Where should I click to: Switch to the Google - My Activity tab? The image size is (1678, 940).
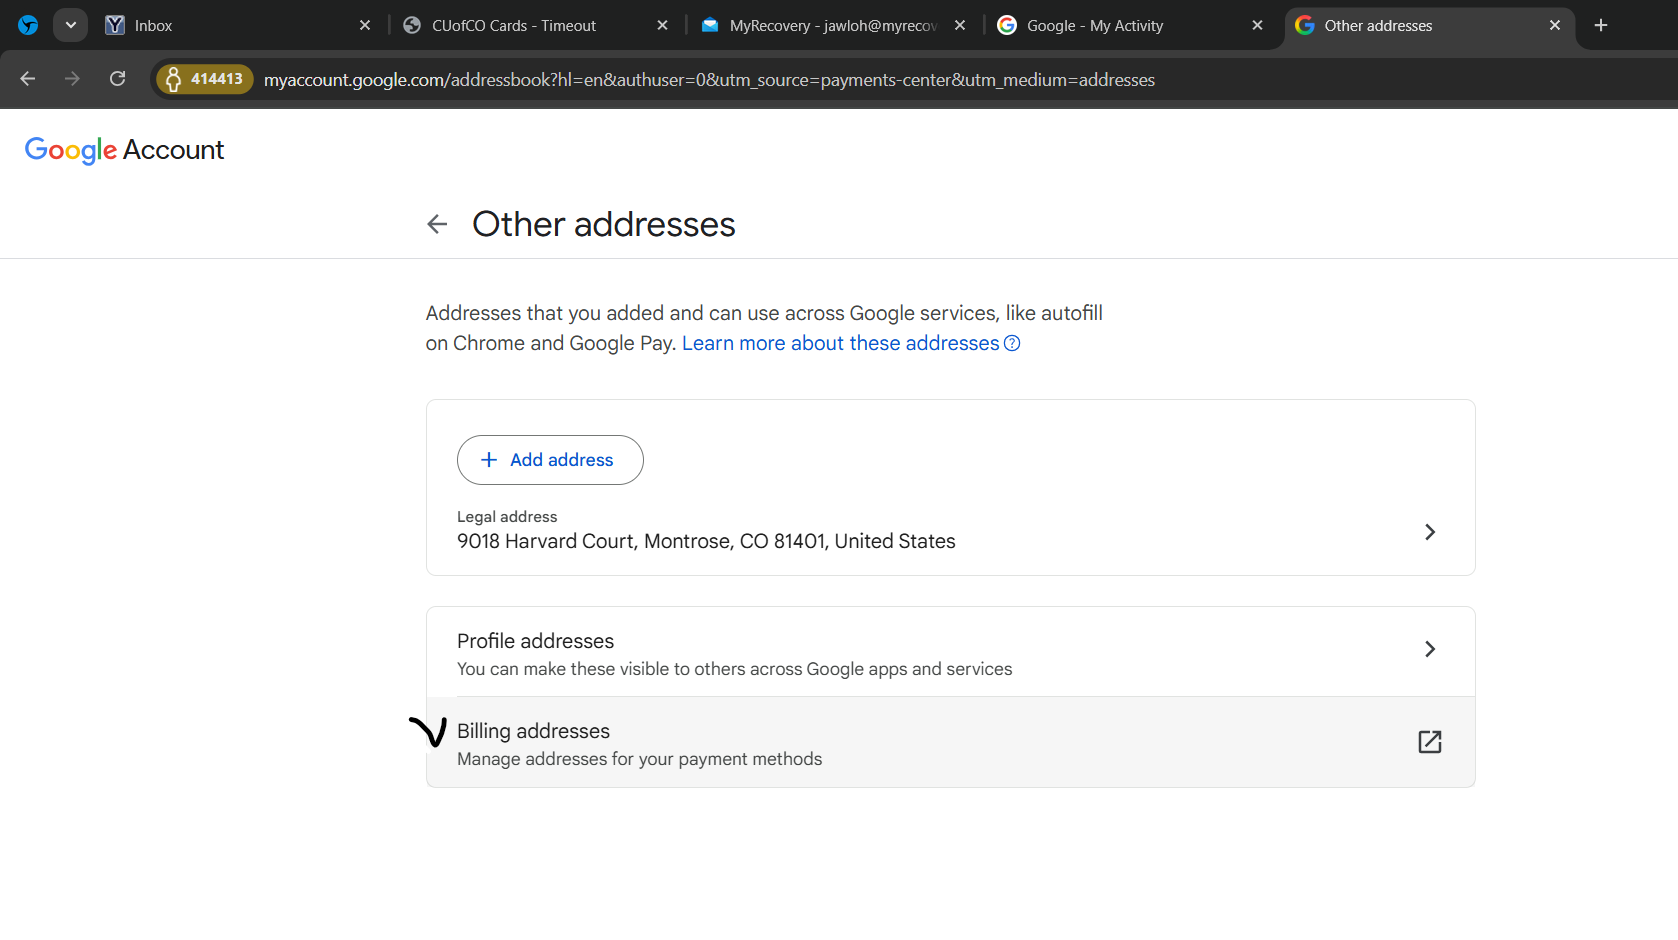click(1110, 26)
